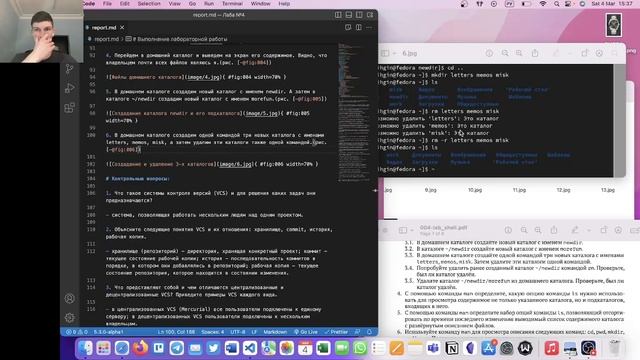
Task: Zoom in in PDF Preview window
Action: [x=538, y=230]
